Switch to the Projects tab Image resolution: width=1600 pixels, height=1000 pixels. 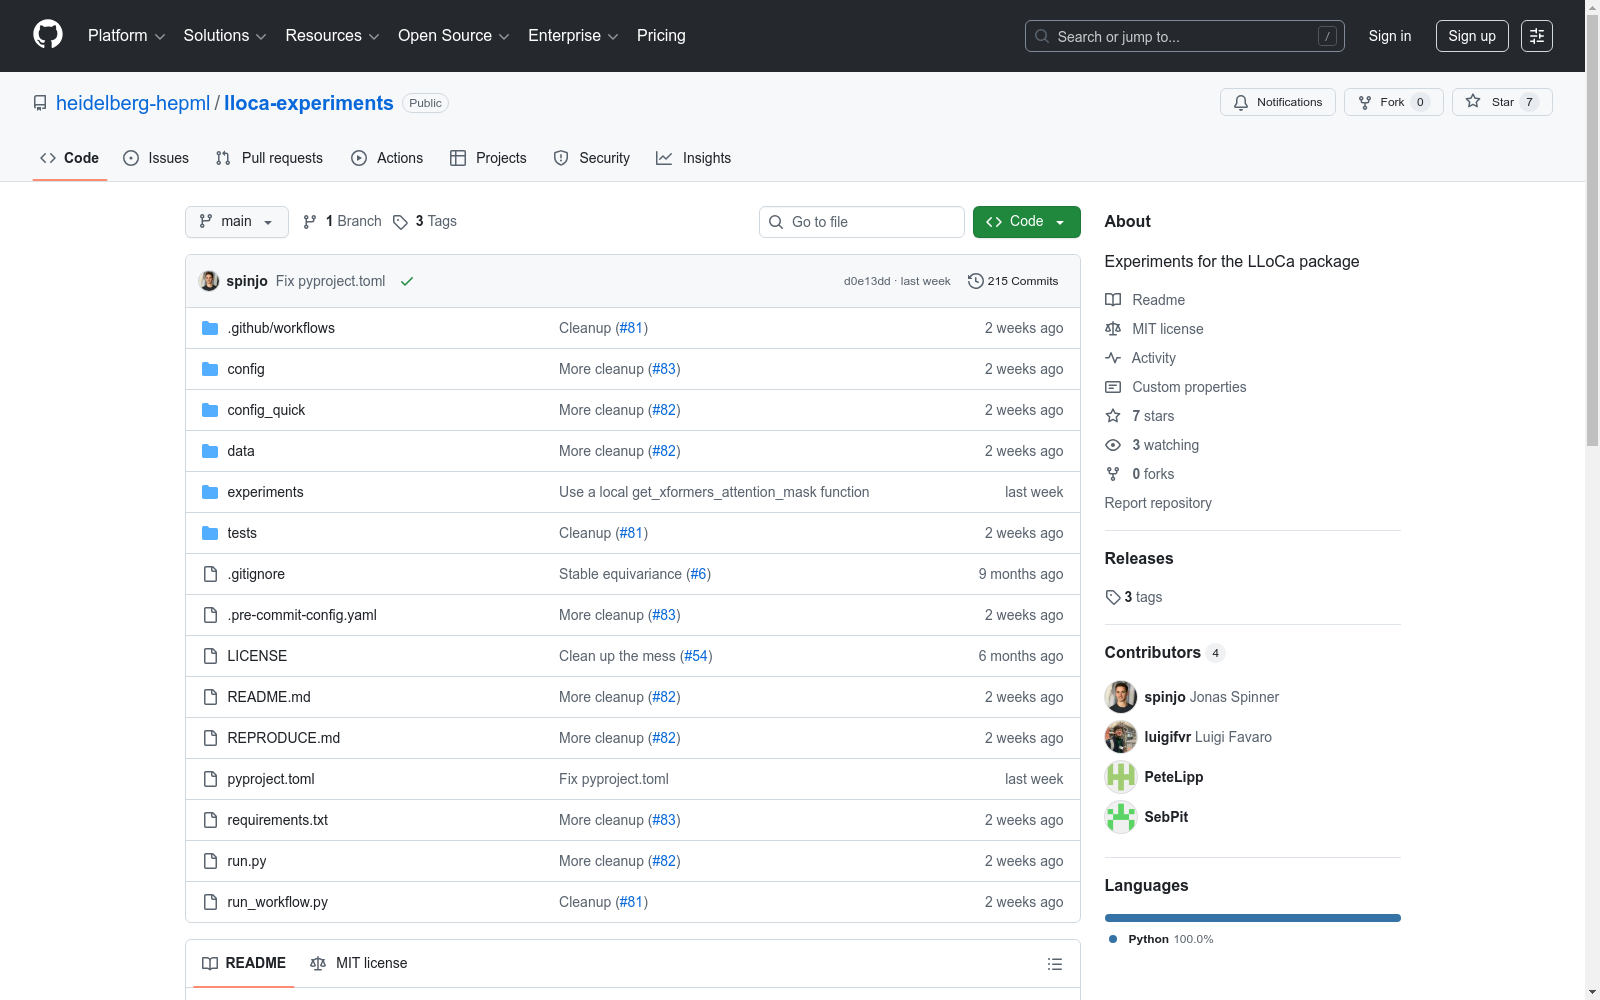[488, 158]
